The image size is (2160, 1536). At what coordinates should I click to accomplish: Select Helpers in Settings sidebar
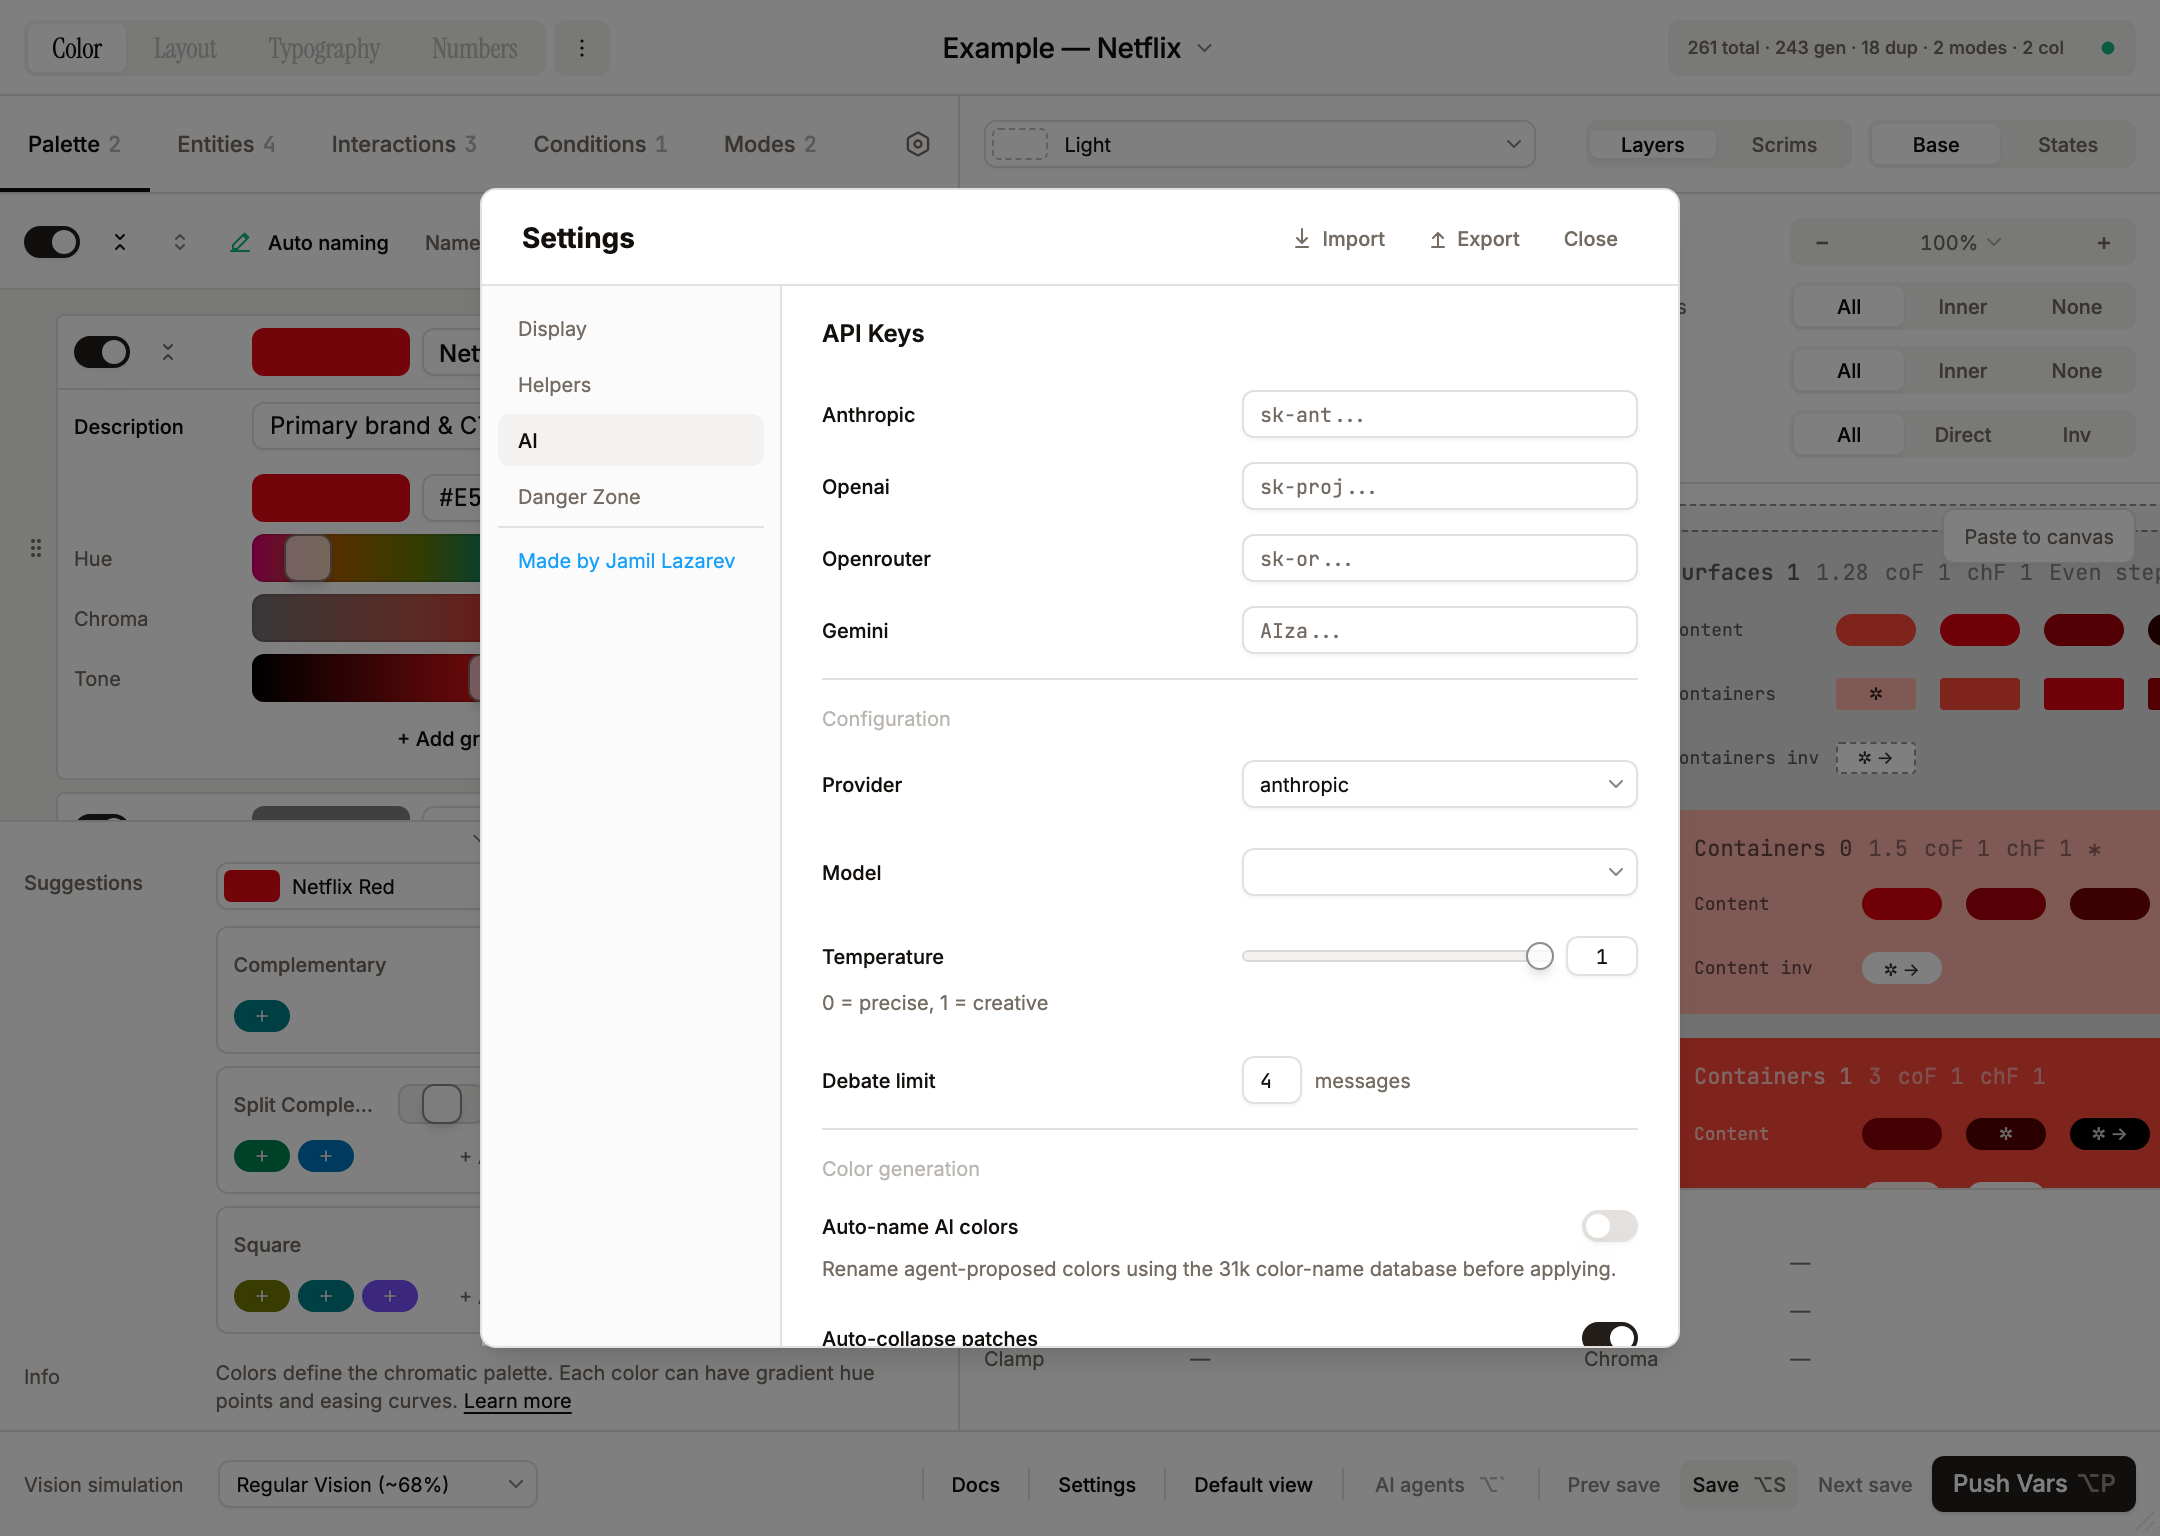pyautogui.click(x=630, y=384)
